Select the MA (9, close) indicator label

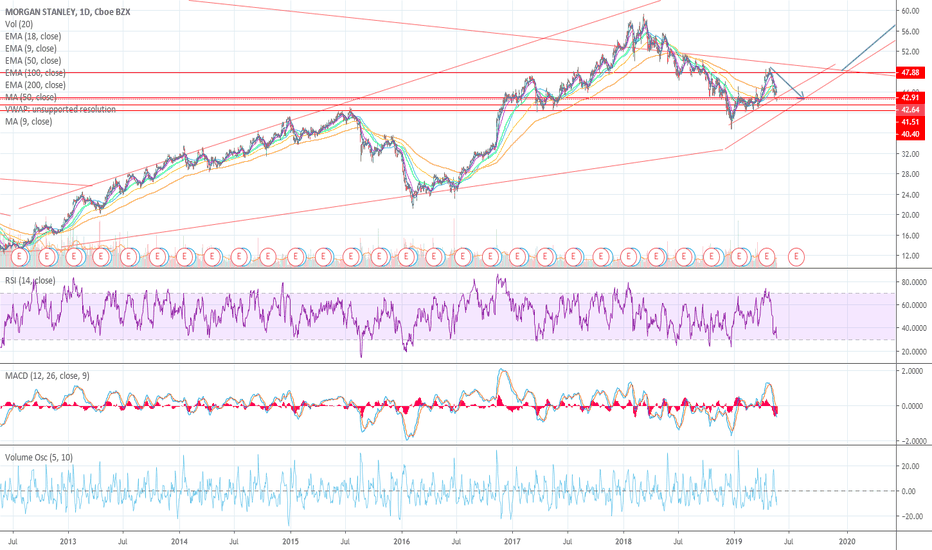pos(29,121)
